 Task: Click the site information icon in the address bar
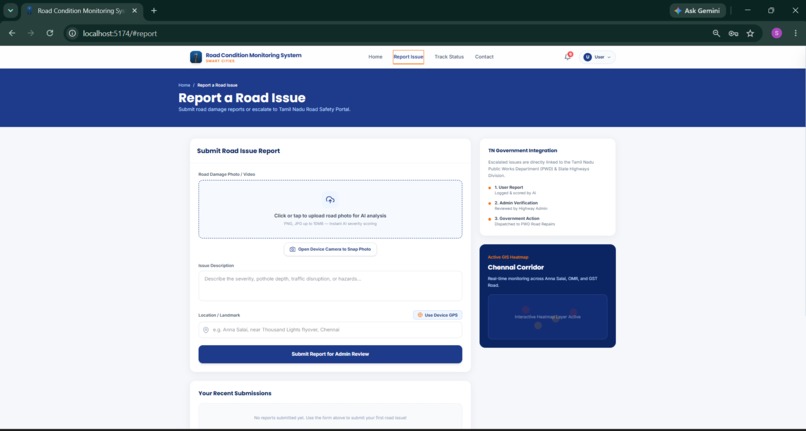(x=72, y=33)
